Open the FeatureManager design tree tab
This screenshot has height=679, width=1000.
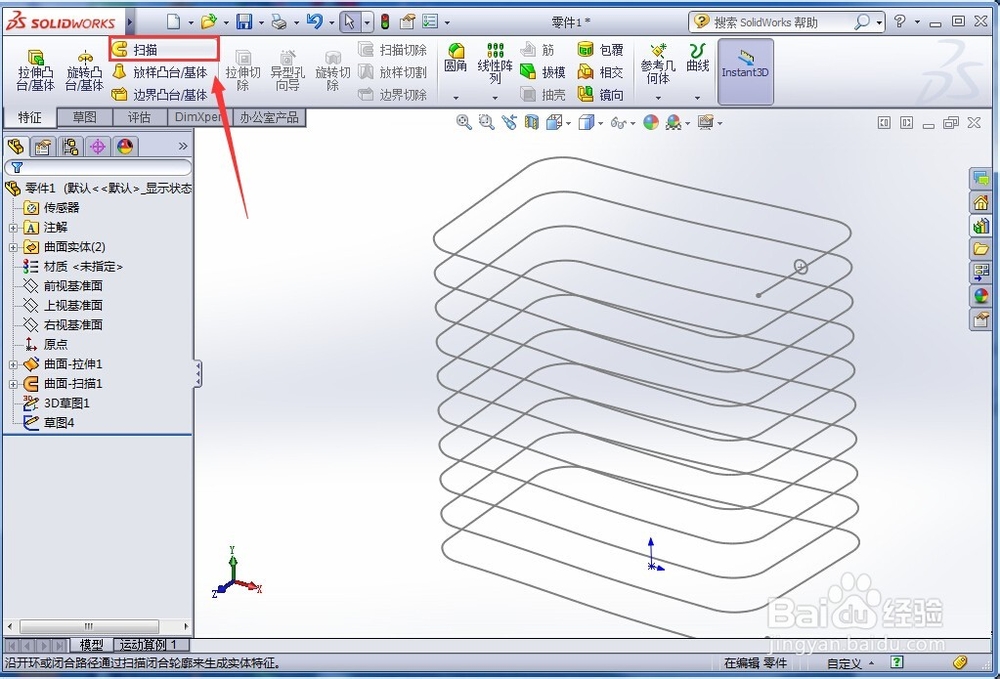point(16,147)
